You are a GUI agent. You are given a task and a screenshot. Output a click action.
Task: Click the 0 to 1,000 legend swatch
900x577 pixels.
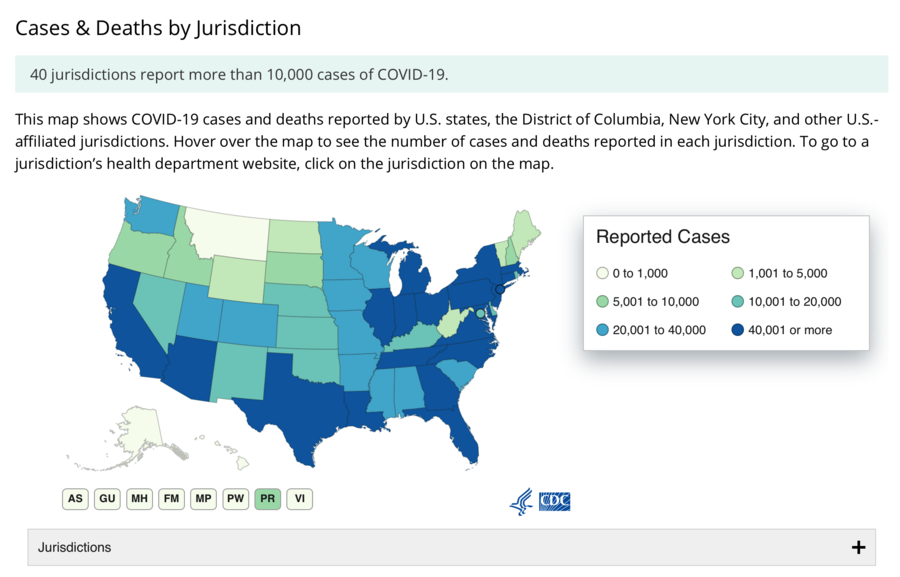602,273
